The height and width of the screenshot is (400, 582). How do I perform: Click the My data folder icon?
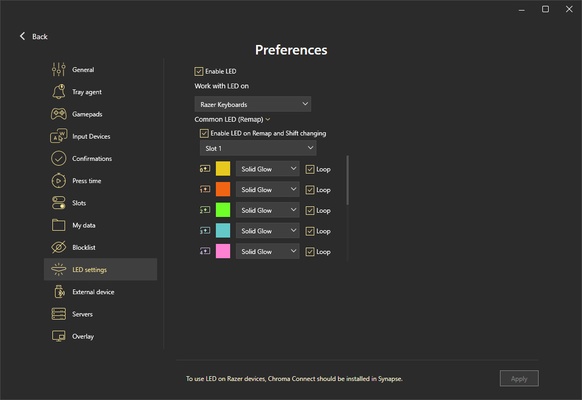coord(59,225)
